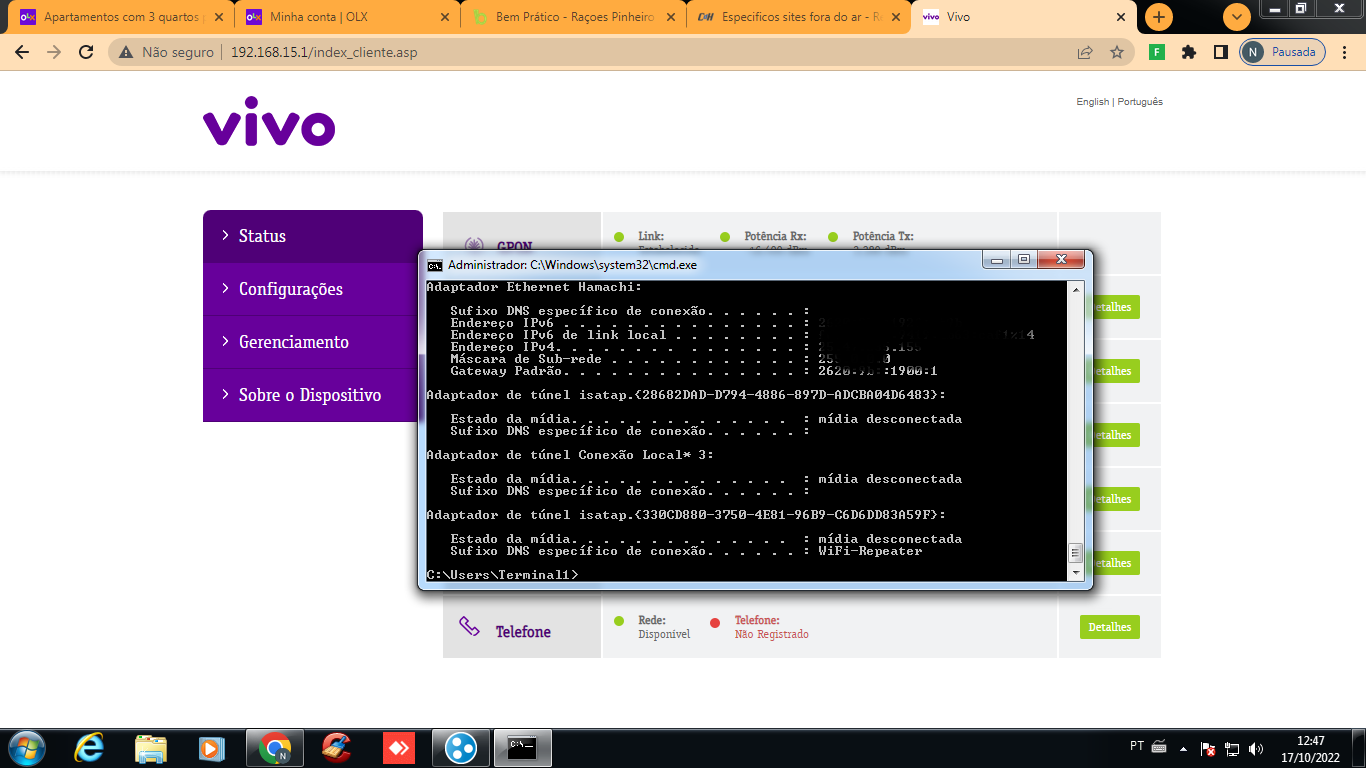Viewport: 1366px width, 768px height.
Task: Open the cmd.exe title bar system icon
Action: tap(435, 265)
